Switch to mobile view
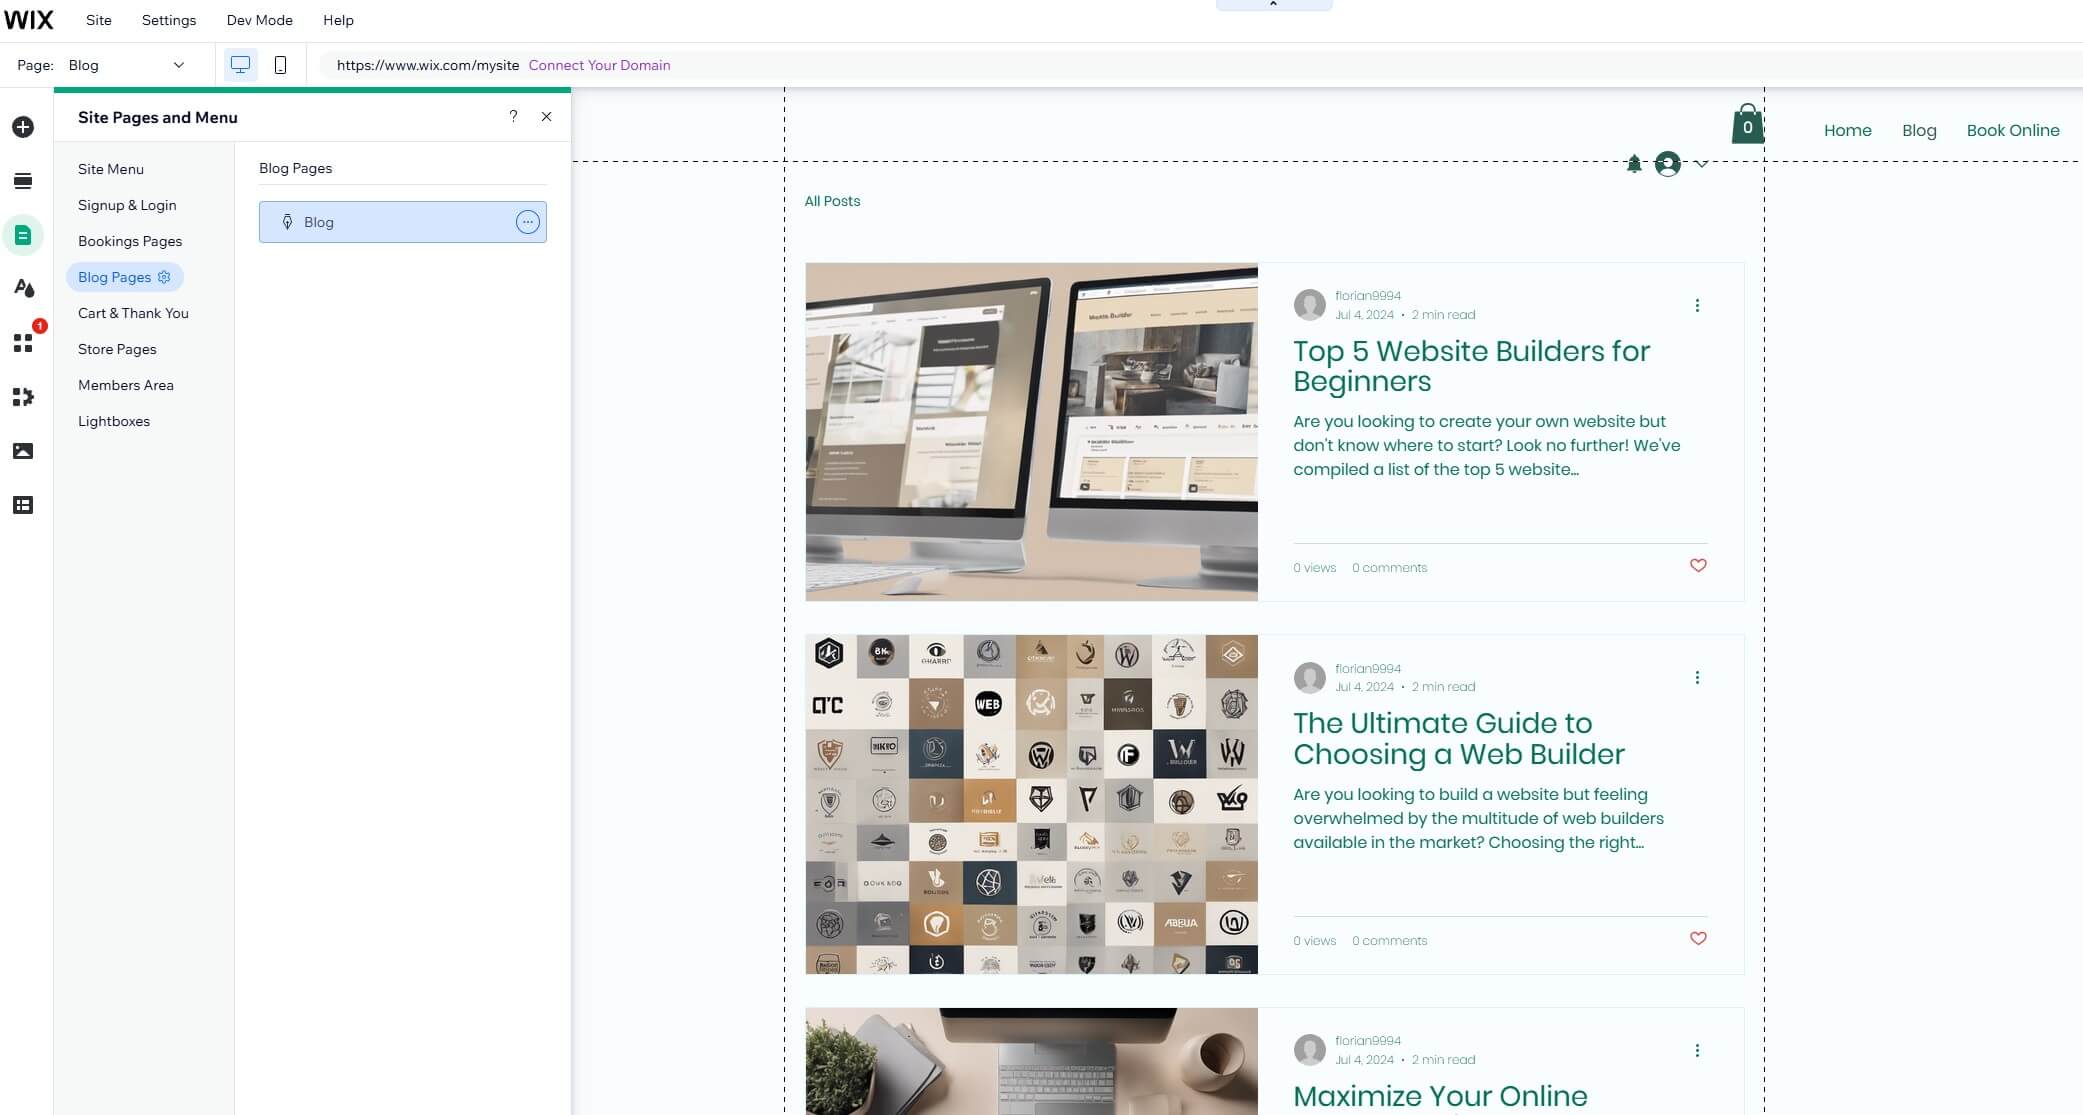The height and width of the screenshot is (1115, 2083). tap(281, 65)
